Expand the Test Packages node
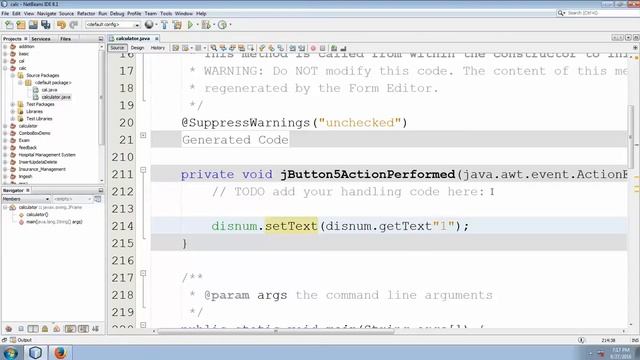The width and height of the screenshot is (640, 360). [13, 104]
